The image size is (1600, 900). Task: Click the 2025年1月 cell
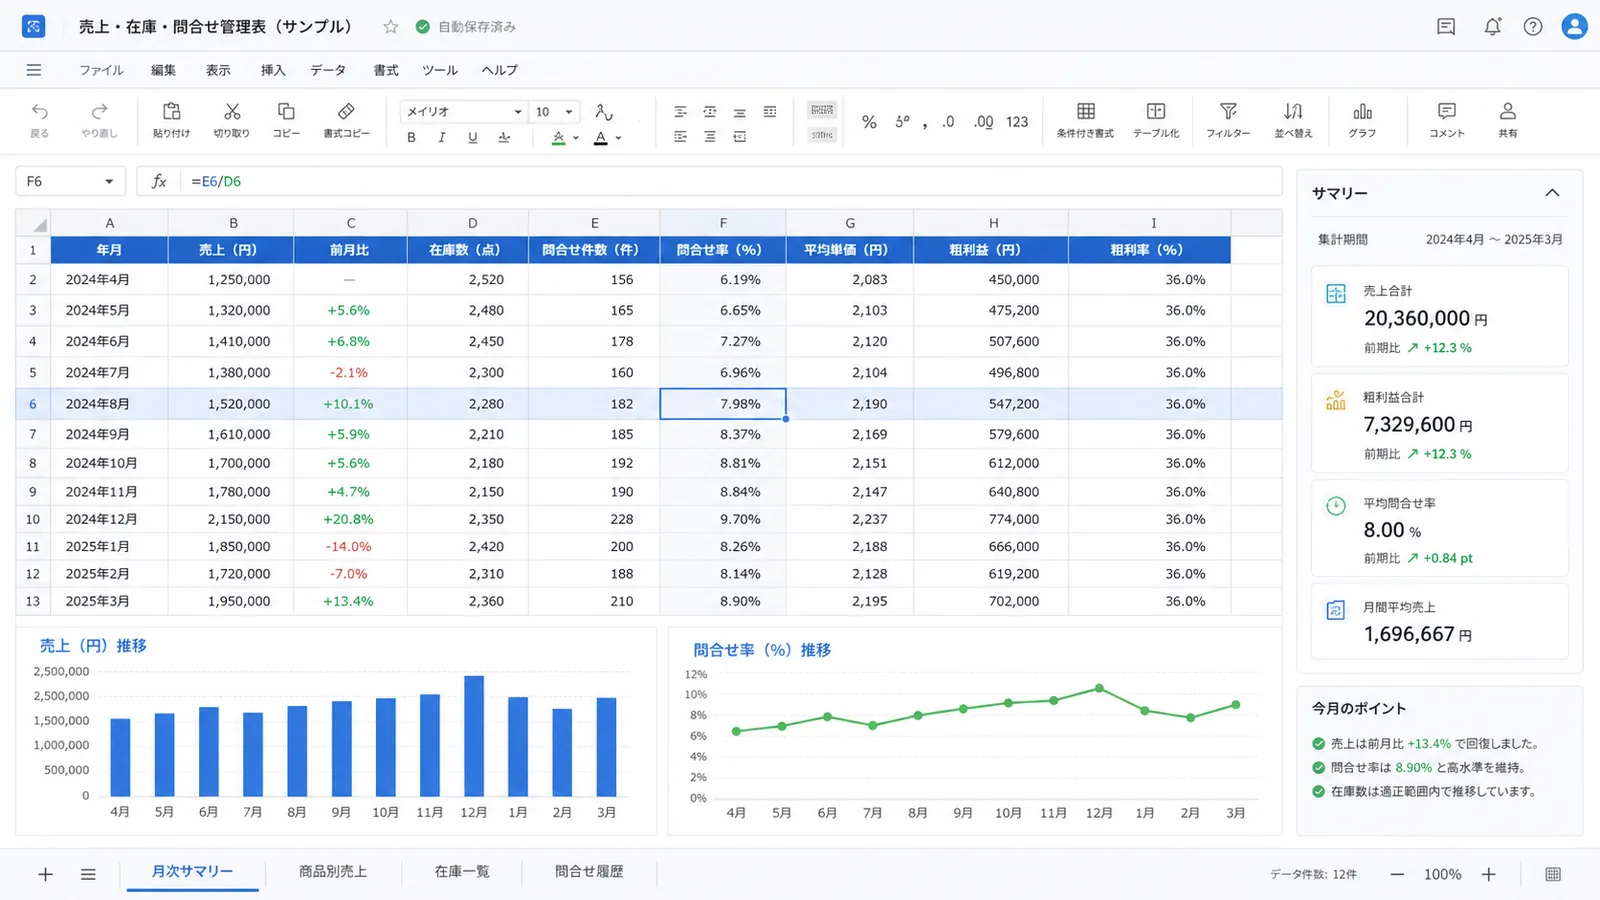109,547
